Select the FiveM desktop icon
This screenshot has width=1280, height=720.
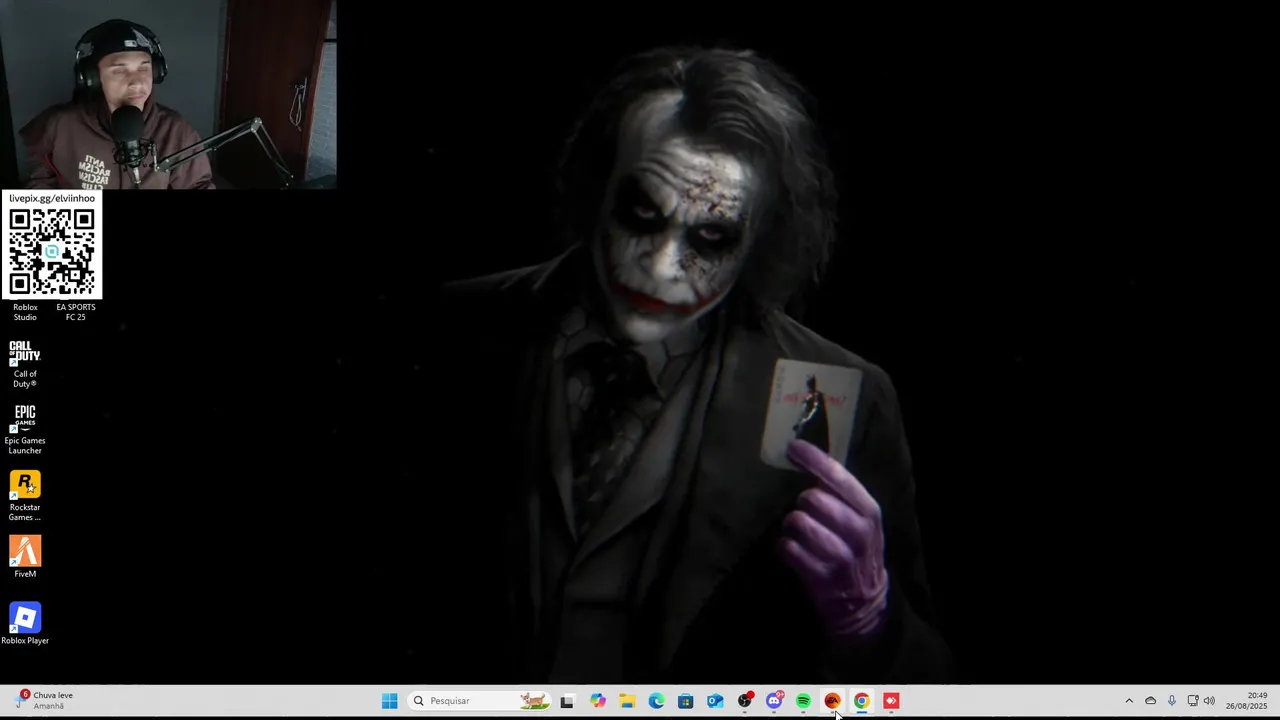point(25,557)
